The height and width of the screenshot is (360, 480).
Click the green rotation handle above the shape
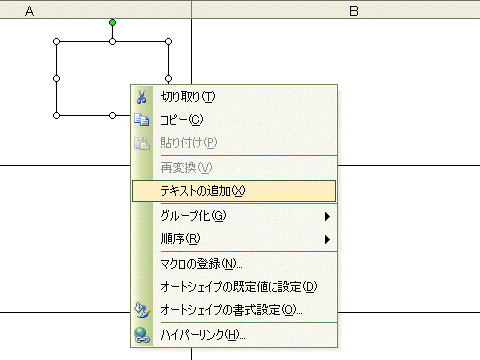[113, 23]
